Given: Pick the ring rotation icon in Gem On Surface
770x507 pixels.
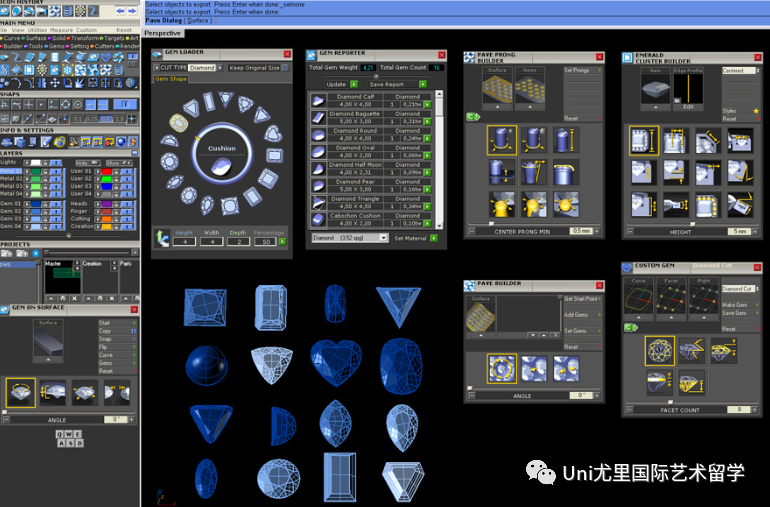Looking at the screenshot, I should 21,393.
